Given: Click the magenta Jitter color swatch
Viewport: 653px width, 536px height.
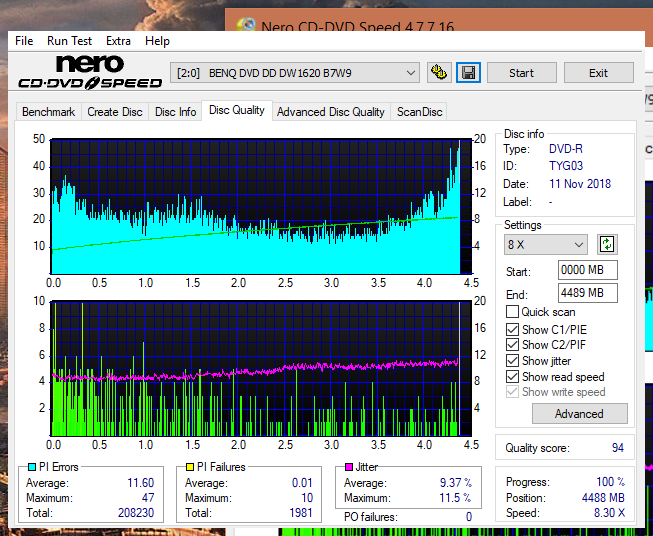Looking at the screenshot, I should click(x=349, y=467).
